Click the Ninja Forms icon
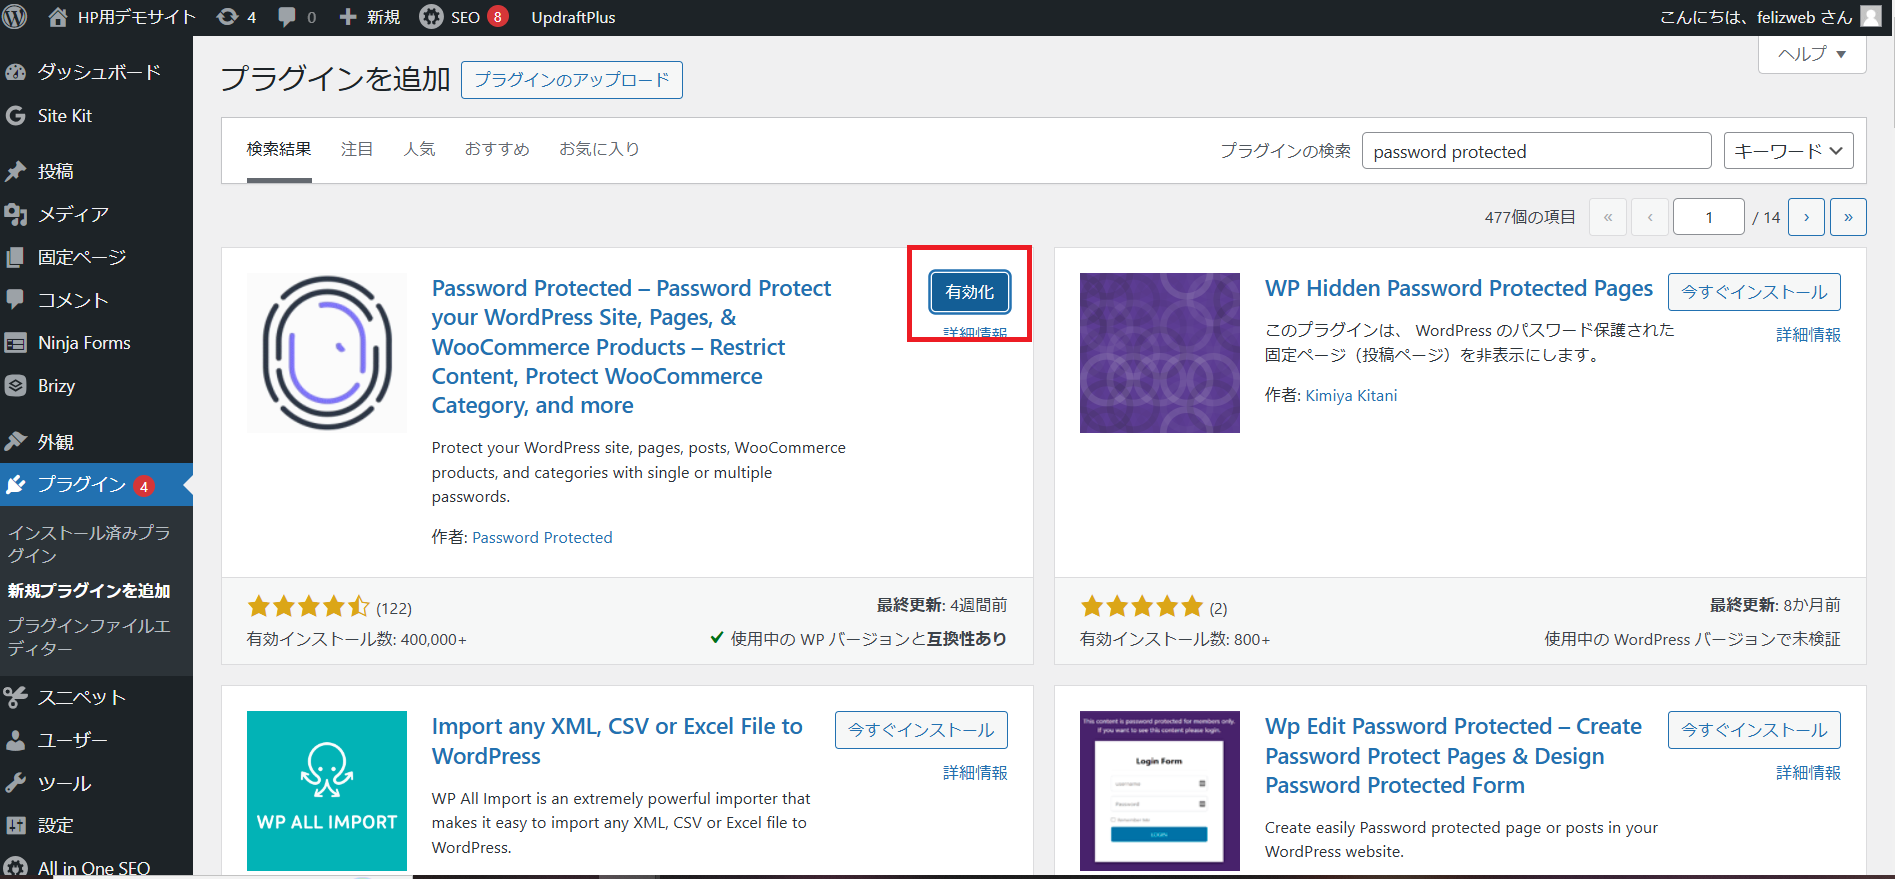This screenshot has width=1895, height=879. point(15,343)
